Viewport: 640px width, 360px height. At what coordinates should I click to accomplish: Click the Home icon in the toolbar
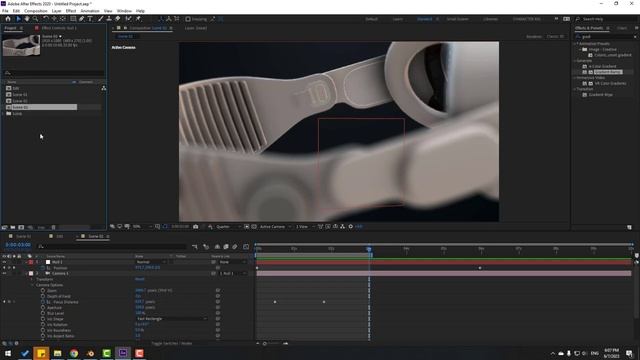[8, 19]
